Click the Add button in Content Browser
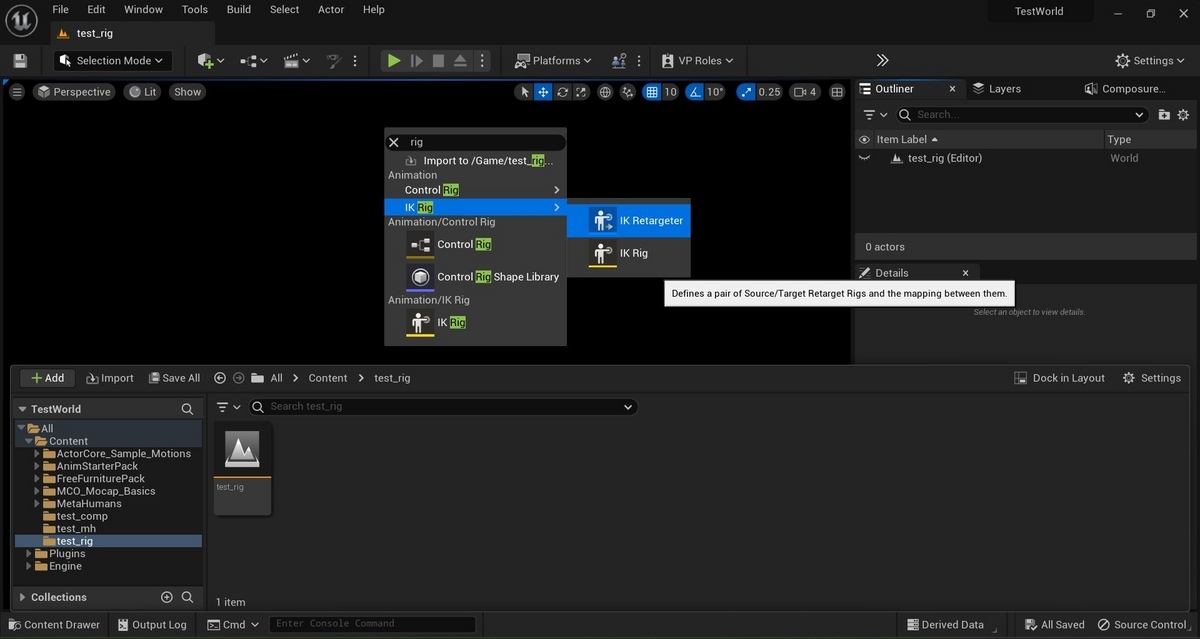The height and width of the screenshot is (639, 1200). (47, 378)
